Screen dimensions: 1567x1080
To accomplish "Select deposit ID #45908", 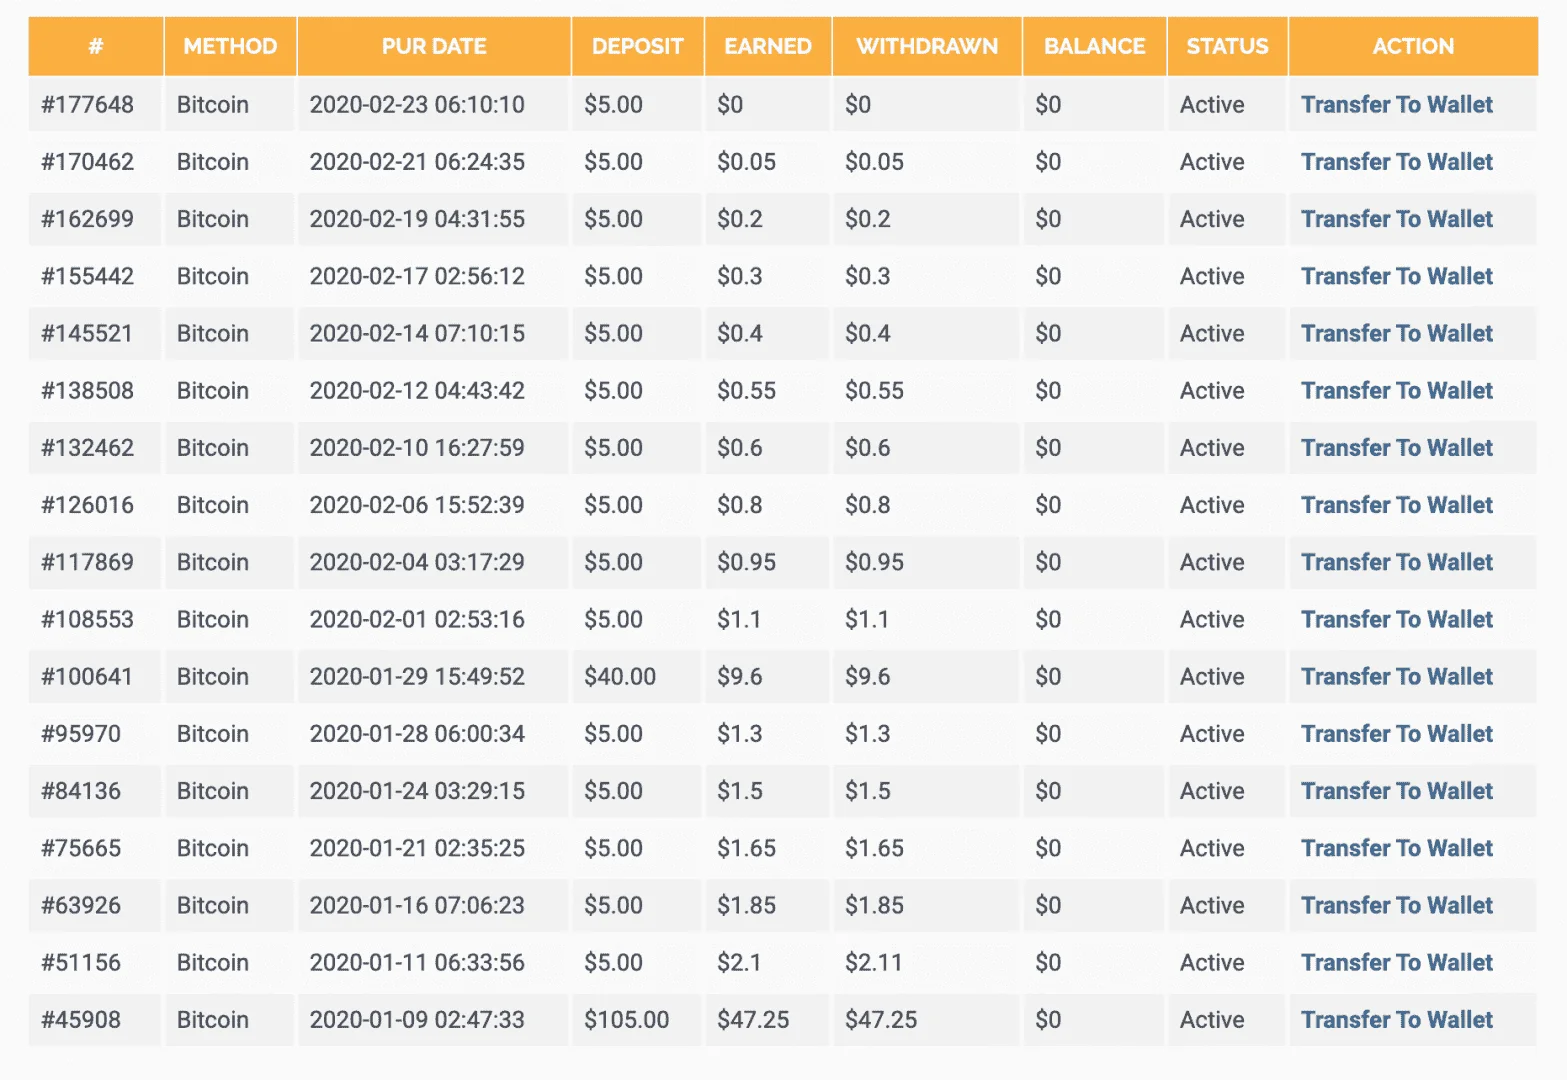I will click(x=81, y=1020).
